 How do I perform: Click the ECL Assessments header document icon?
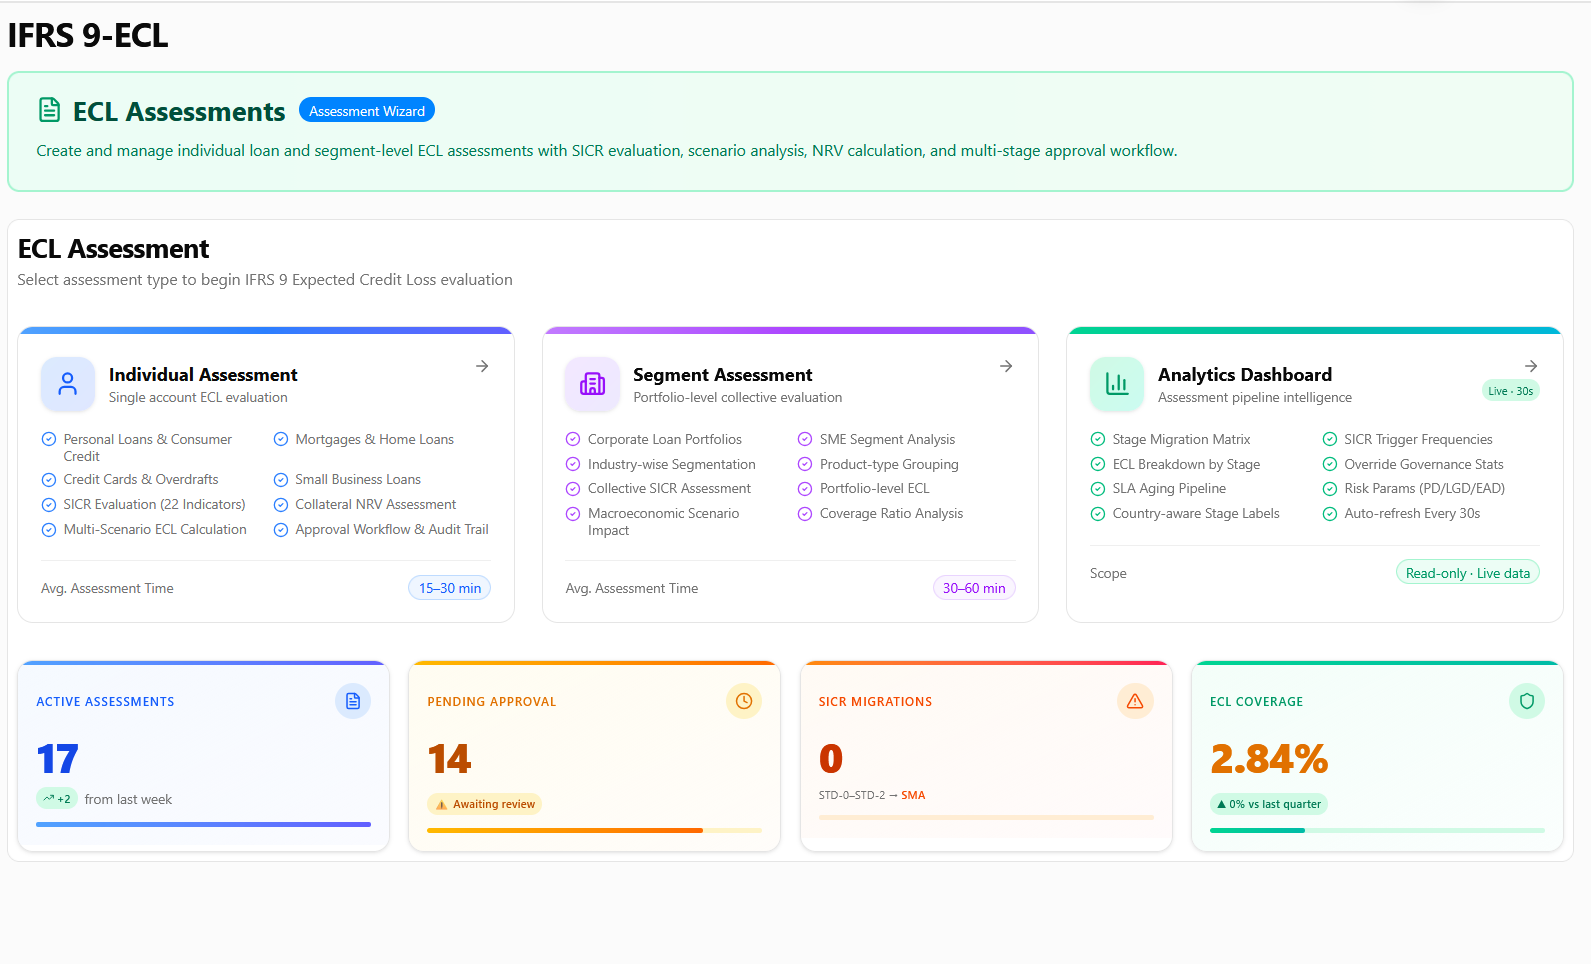point(49,110)
